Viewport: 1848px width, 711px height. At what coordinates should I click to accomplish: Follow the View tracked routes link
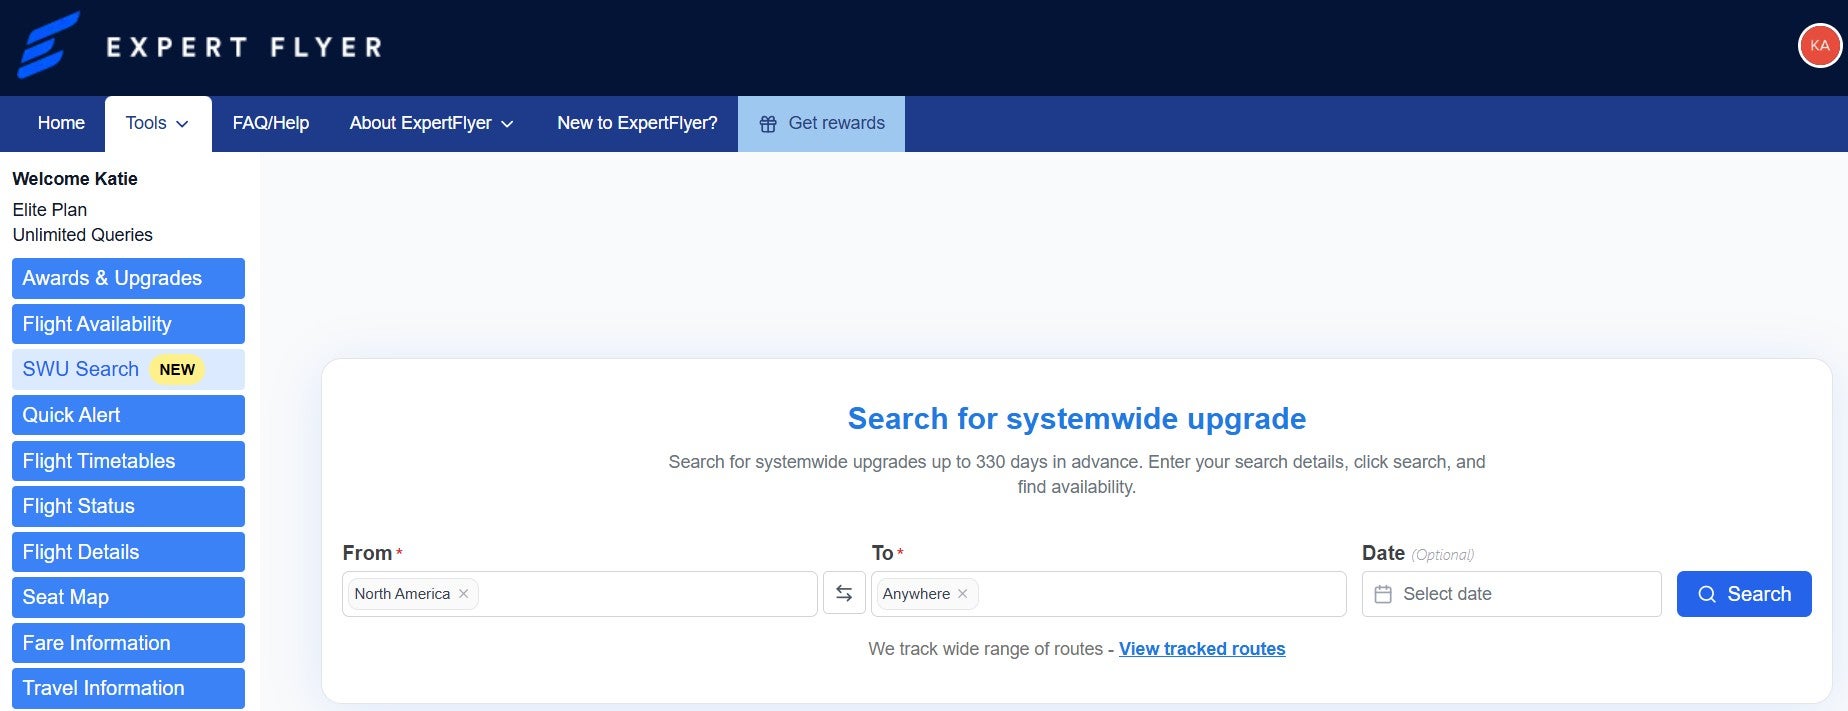coord(1201,649)
